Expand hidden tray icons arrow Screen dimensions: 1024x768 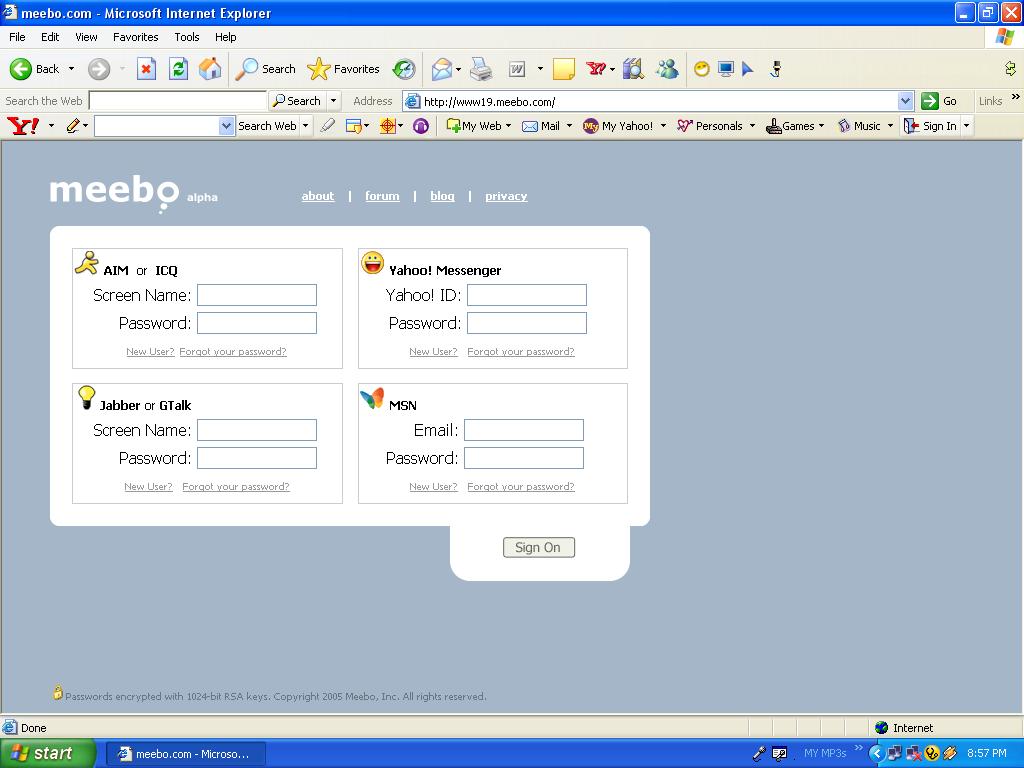coord(876,754)
